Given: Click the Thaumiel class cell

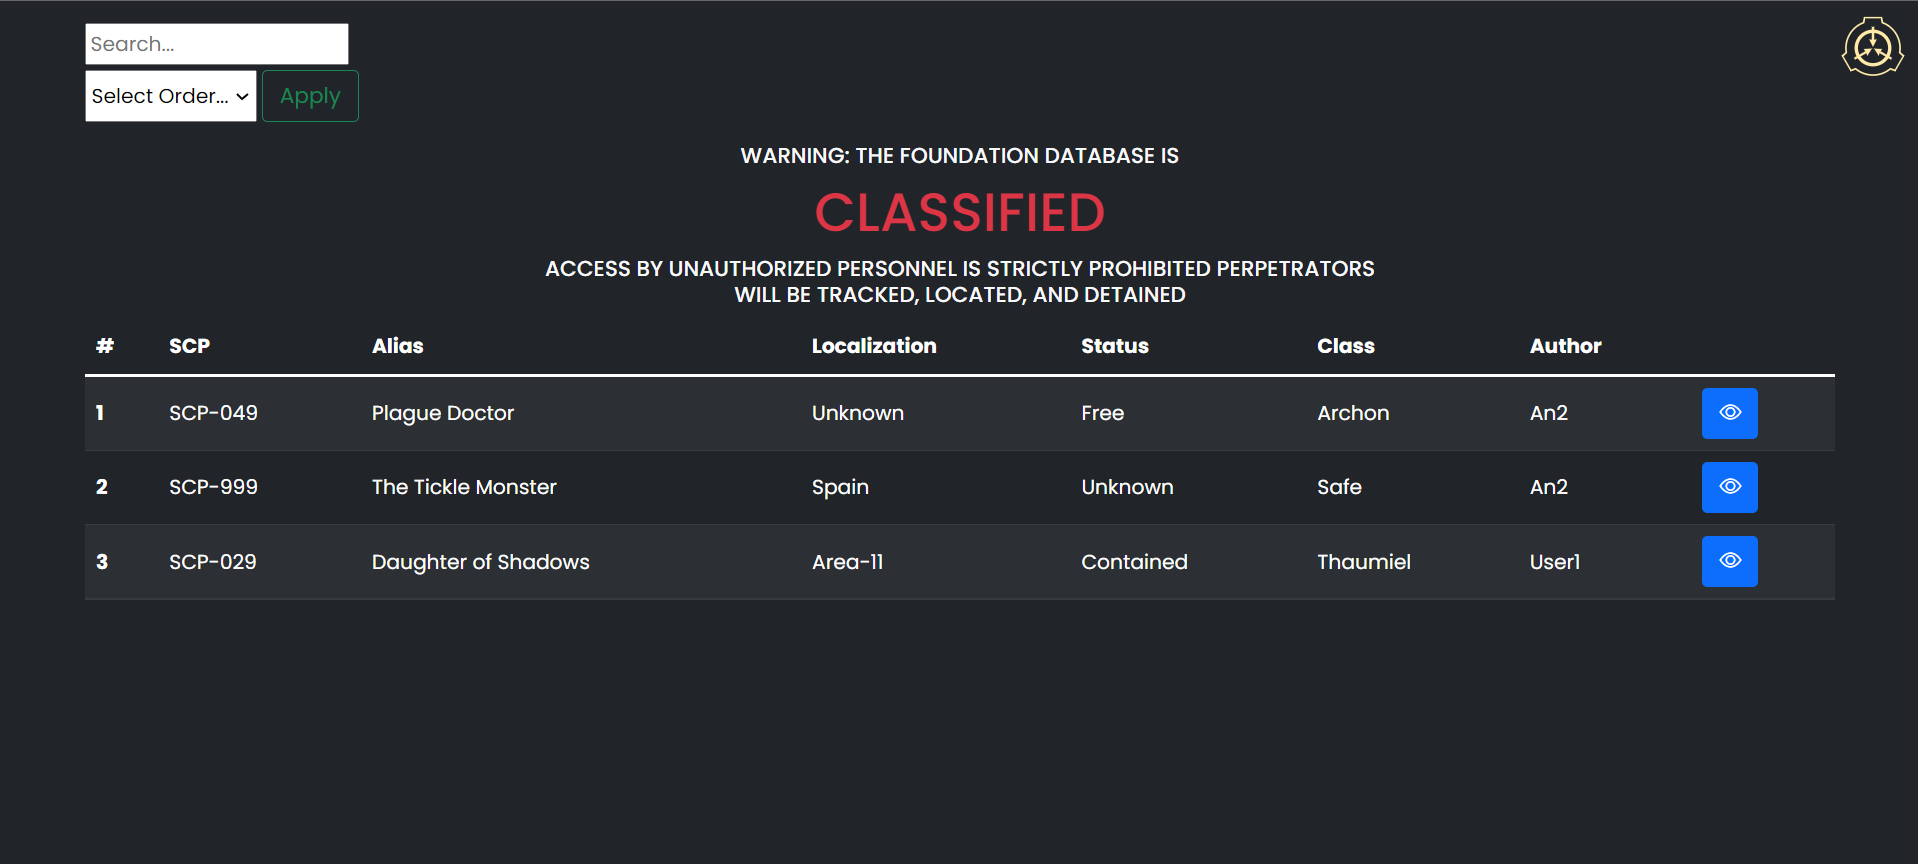Looking at the screenshot, I should click(x=1363, y=562).
